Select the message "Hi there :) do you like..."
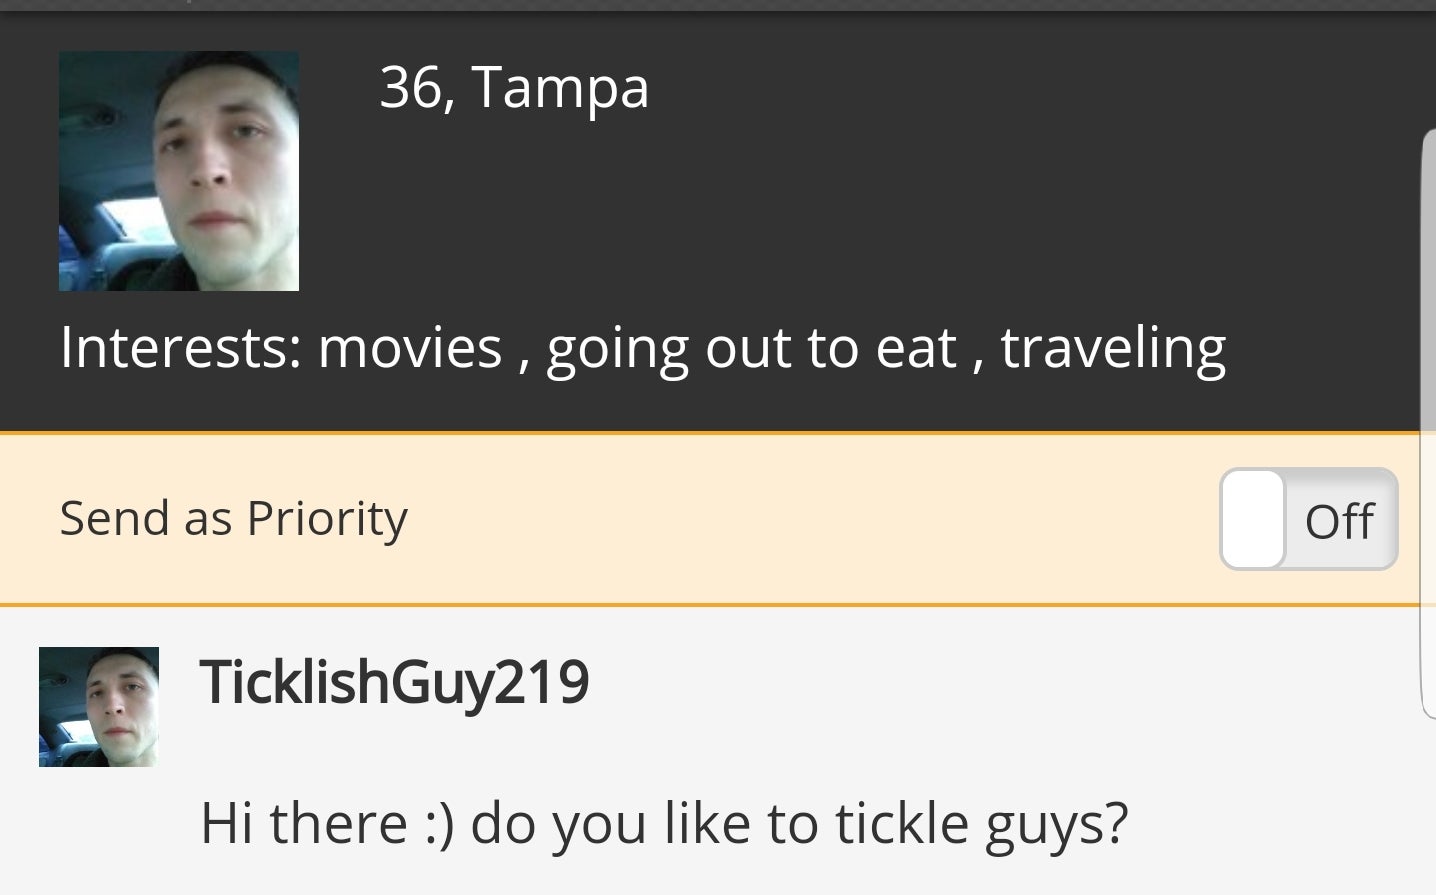1436x895 pixels. click(663, 823)
